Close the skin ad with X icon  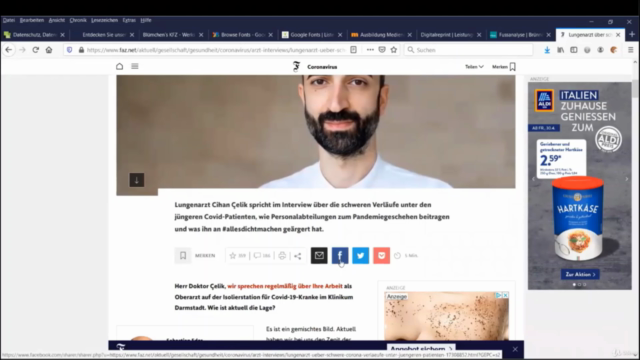click(x=506, y=295)
